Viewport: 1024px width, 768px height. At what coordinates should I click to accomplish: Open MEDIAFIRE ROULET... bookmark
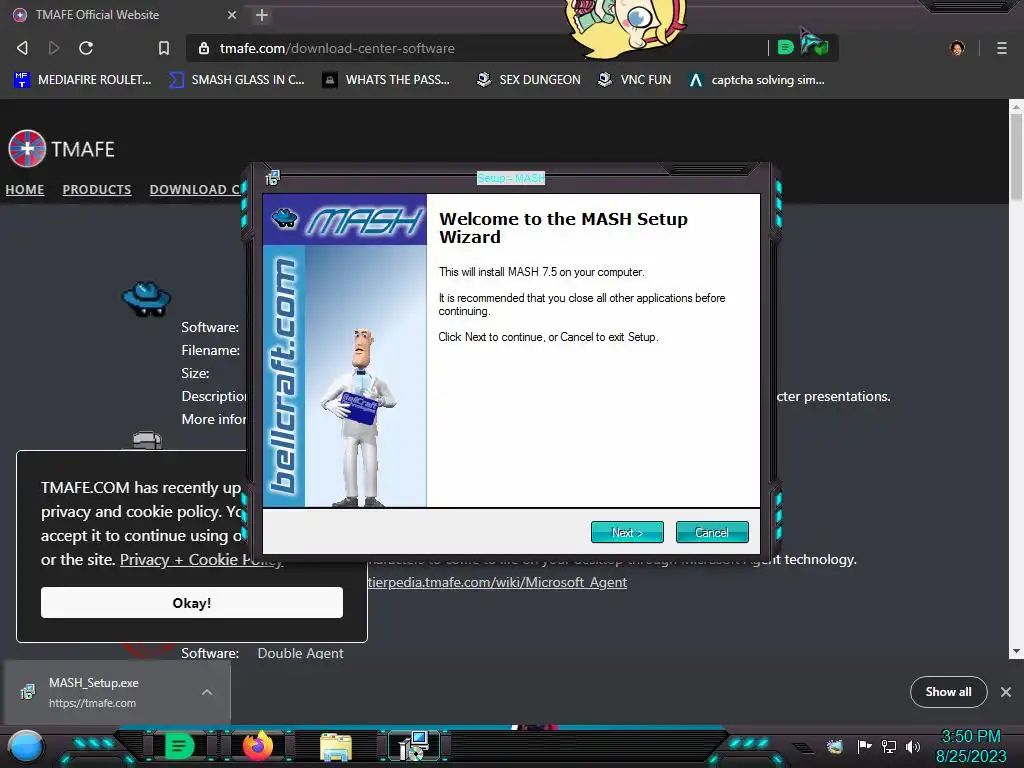[x=82, y=80]
